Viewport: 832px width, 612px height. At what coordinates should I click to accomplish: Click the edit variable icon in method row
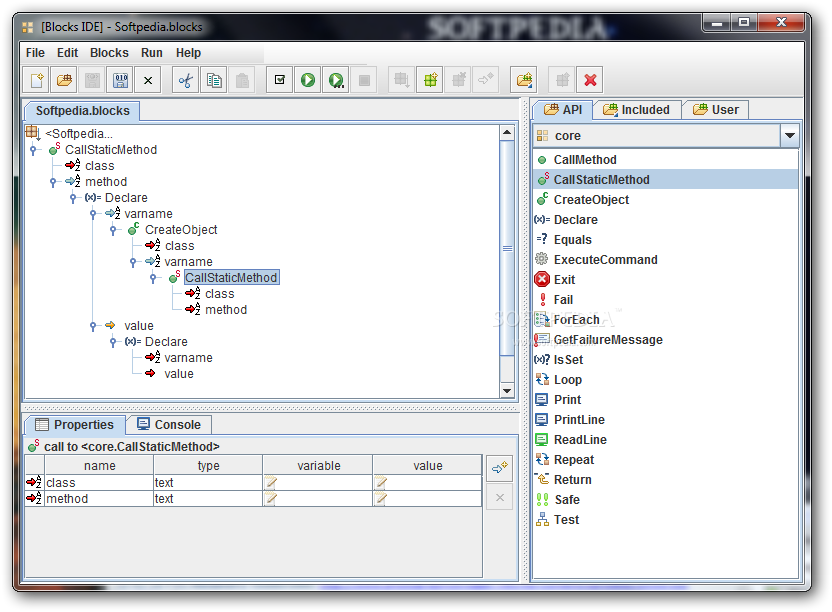point(271,498)
